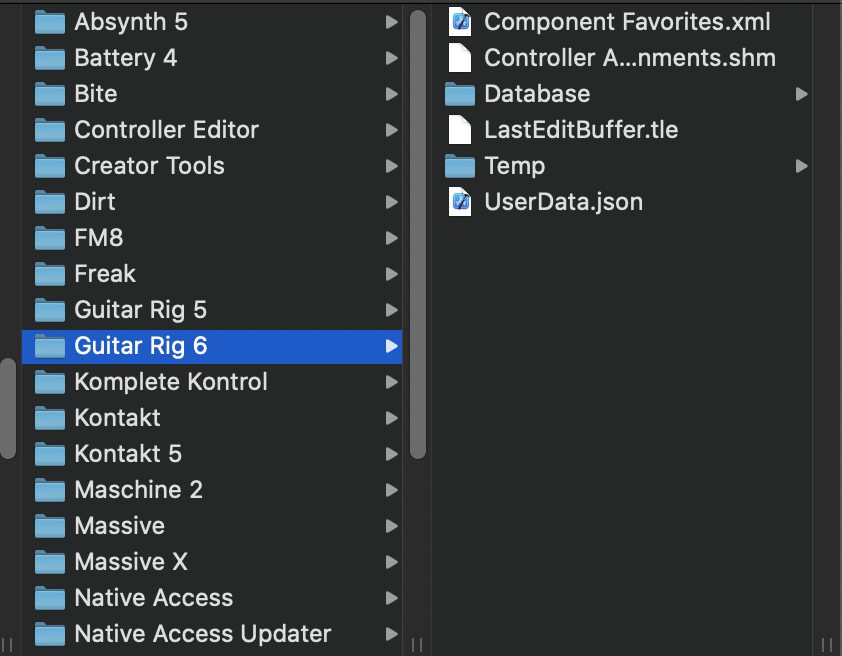Click the Guitar Rig 5 folder icon
Screen dimensions: 842x656
tap(50, 310)
